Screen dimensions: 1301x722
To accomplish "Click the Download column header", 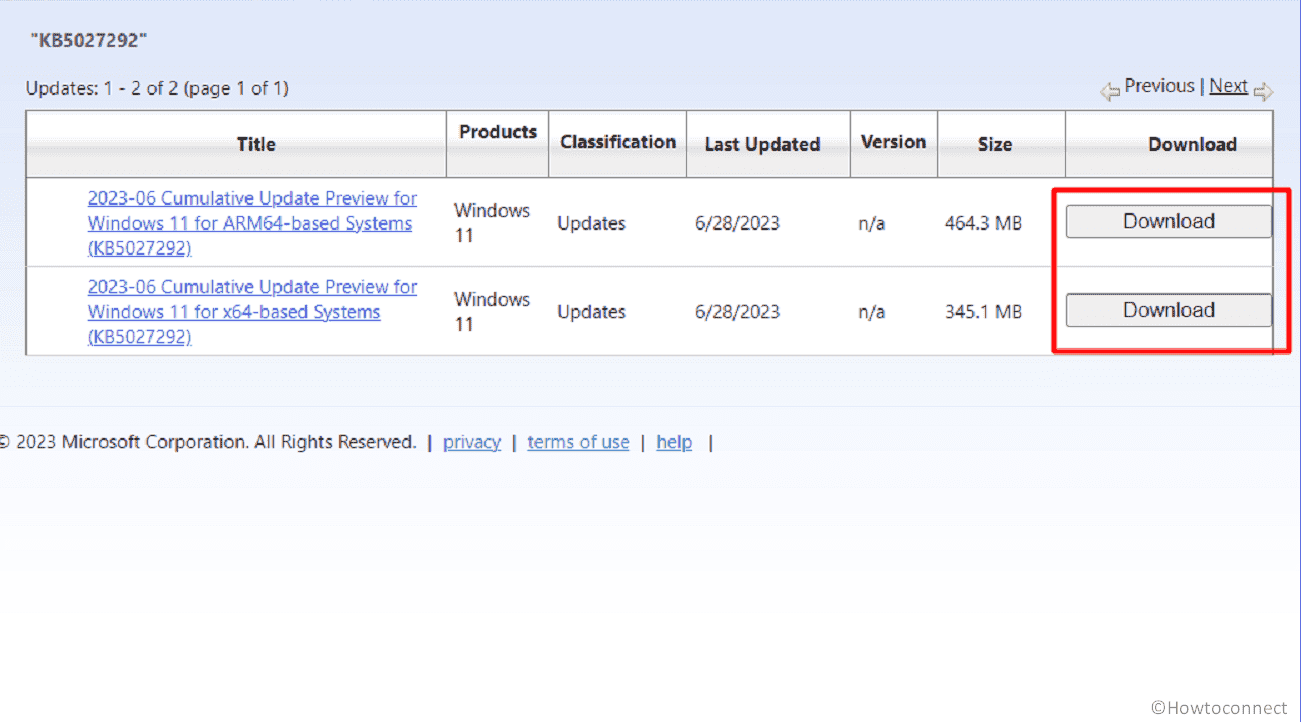I will (1192, 145).
